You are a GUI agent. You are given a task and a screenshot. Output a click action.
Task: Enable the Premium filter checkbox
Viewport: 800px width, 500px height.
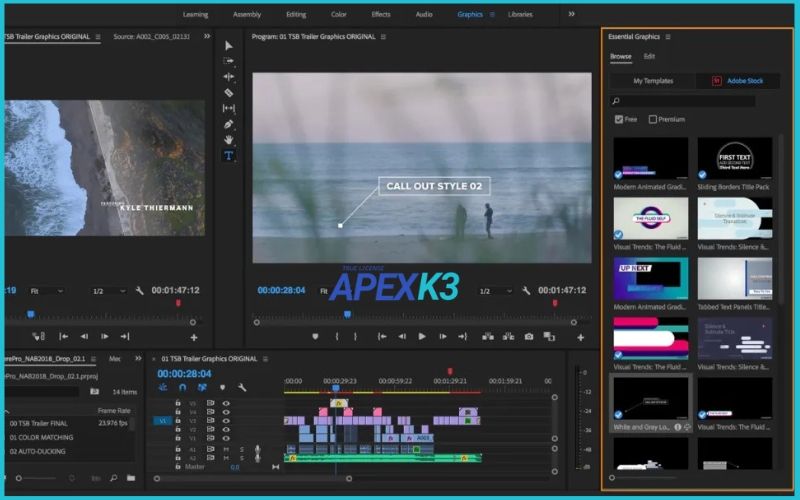653,119
